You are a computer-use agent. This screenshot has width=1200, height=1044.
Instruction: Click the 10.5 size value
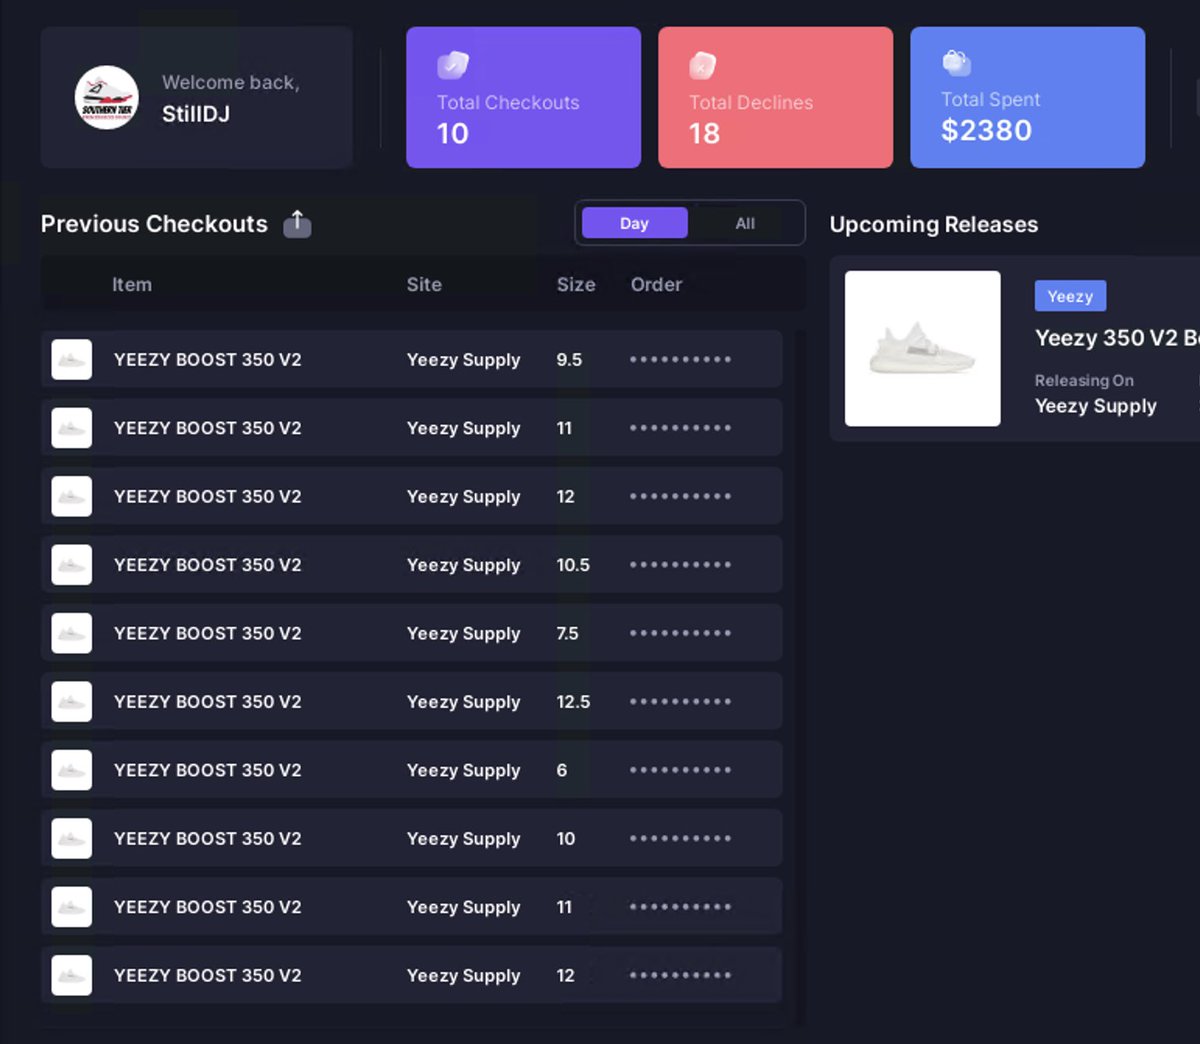pyautogui.click(x=573, y=565)
